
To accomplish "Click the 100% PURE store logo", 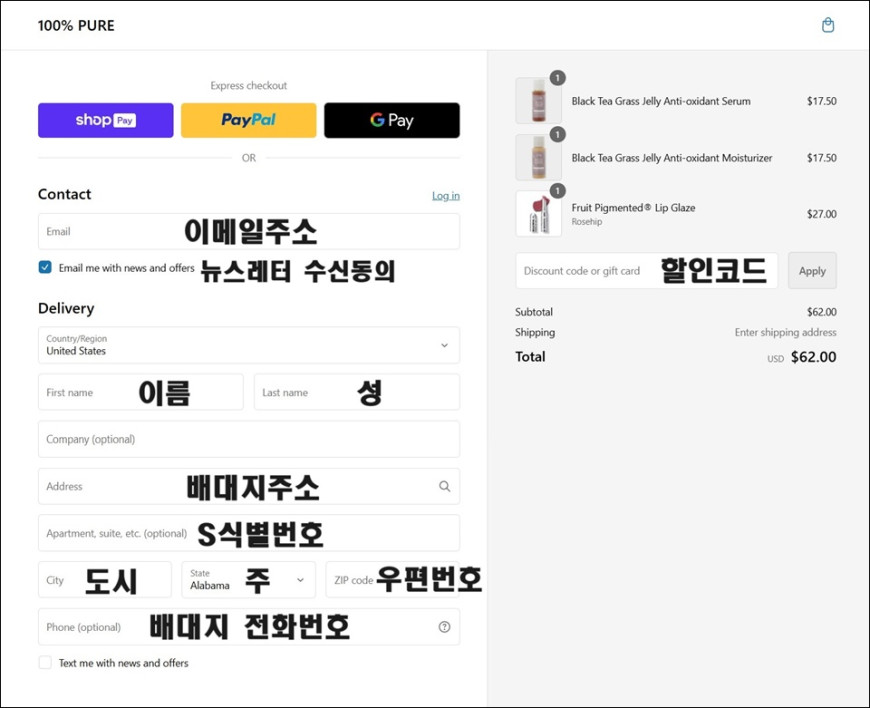I will click(x=76, y=26).
